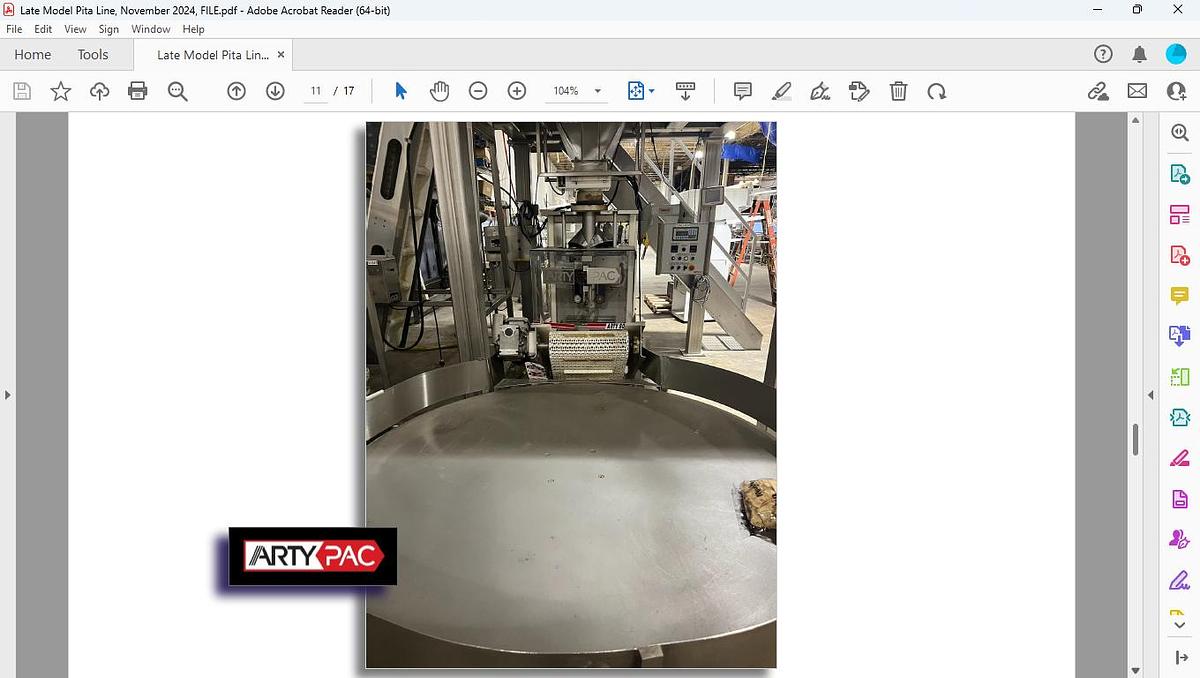Switch to the Home tab
The image size is (1200, 678).
coord(31,54)
